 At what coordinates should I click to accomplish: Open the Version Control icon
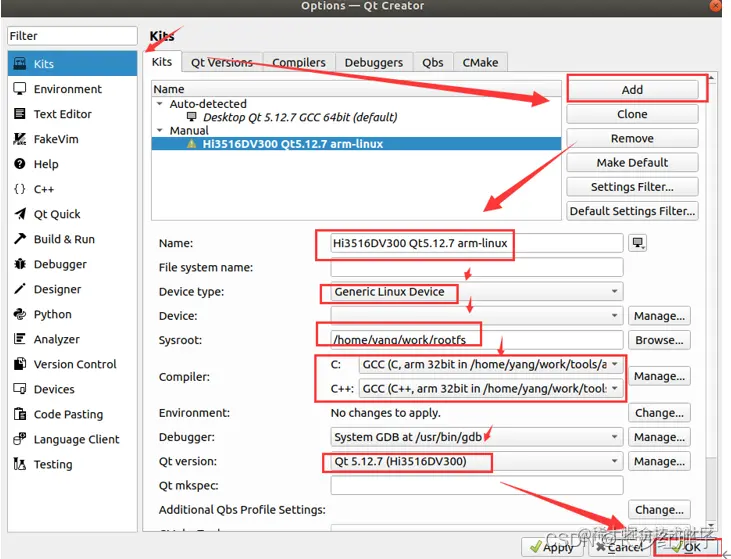click(x=20, y=364)
